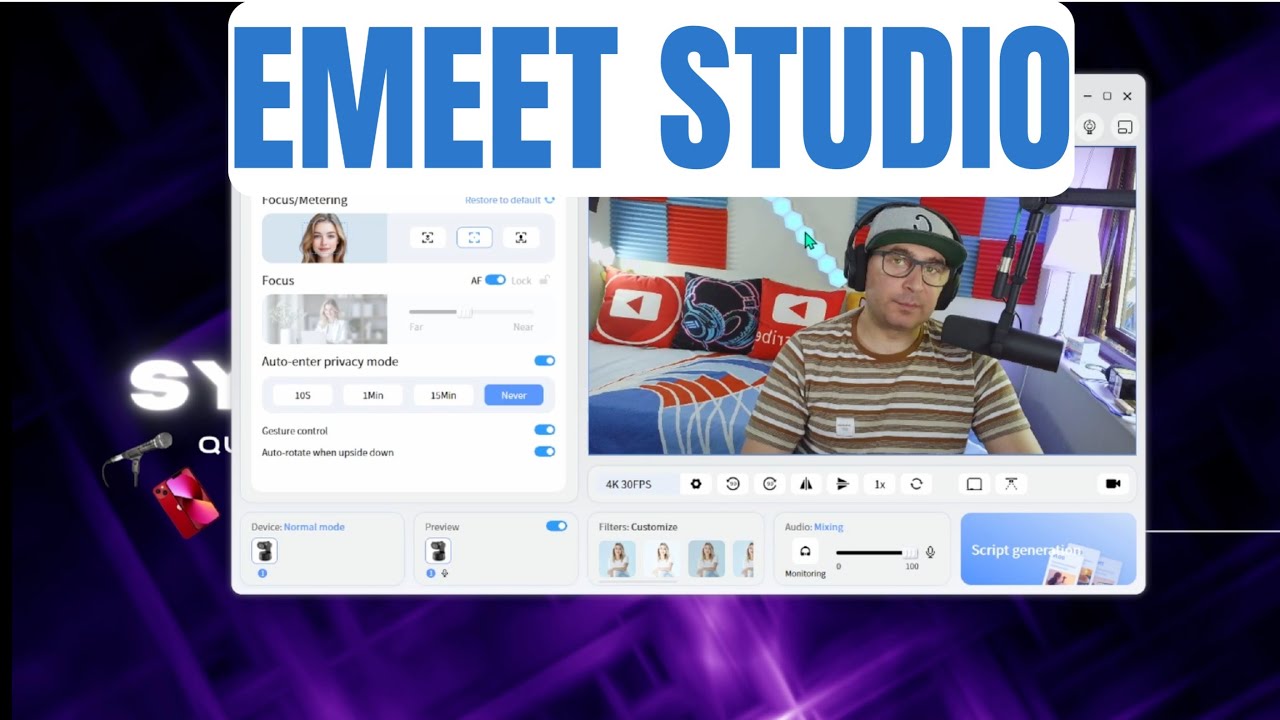Image resolution: width=1280 pixels, height=720 pixels.
Task: Toggle the Preview switch
Action: point(556,526)
